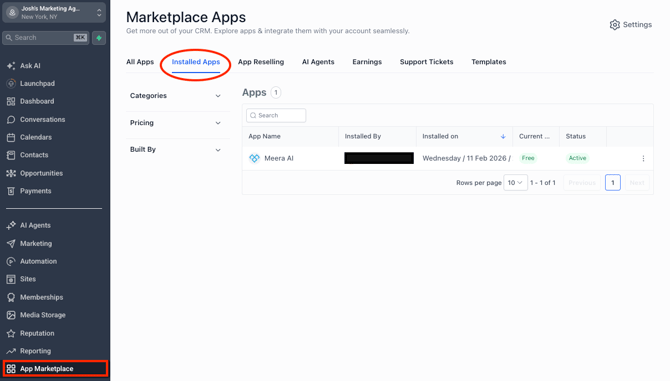The image size is (670, 381).
Task: Click the Sites sidebar icon
Action: pos(11,279)
